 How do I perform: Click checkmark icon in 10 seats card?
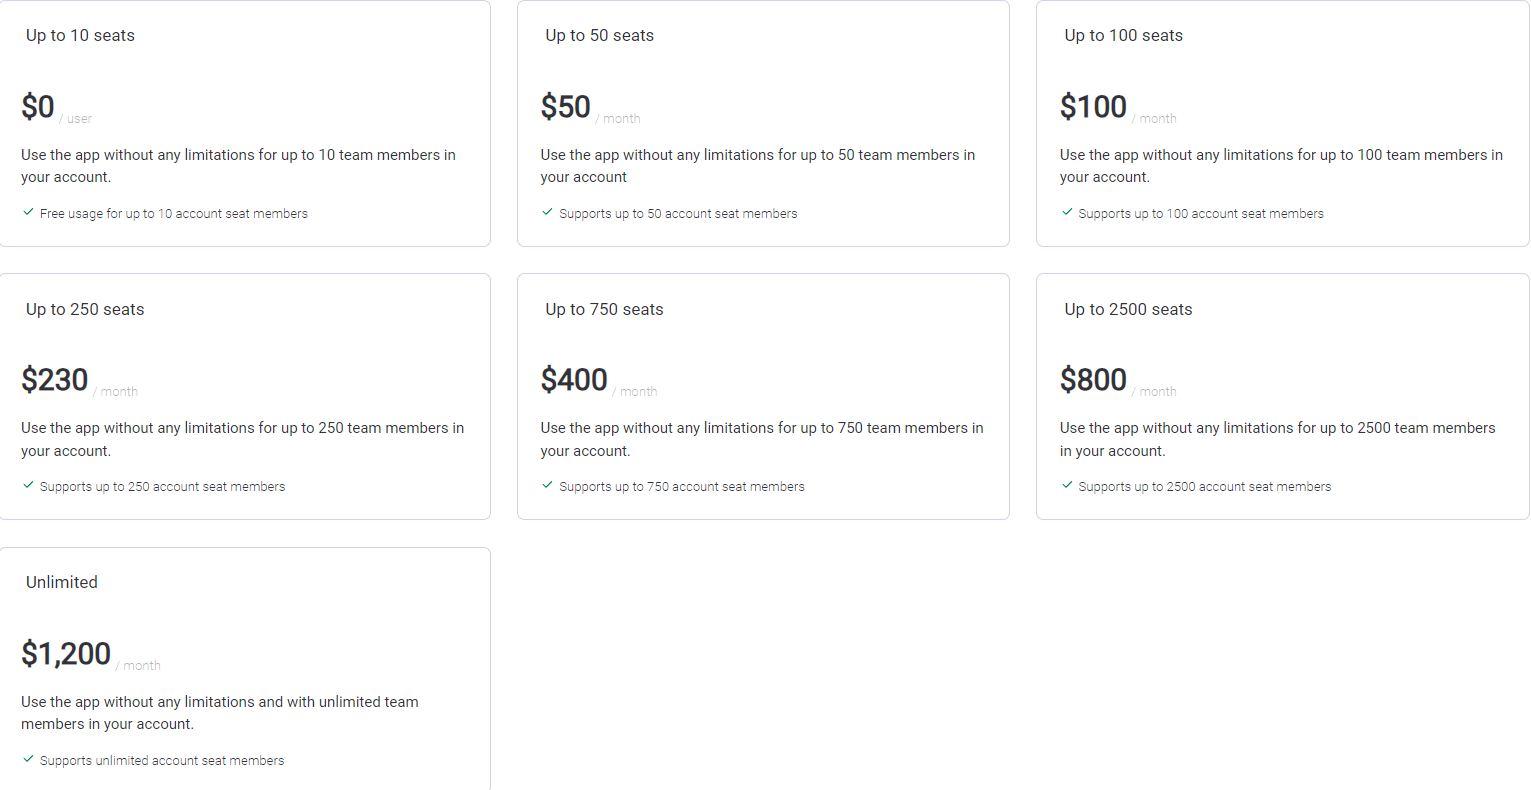click(28, 212)
